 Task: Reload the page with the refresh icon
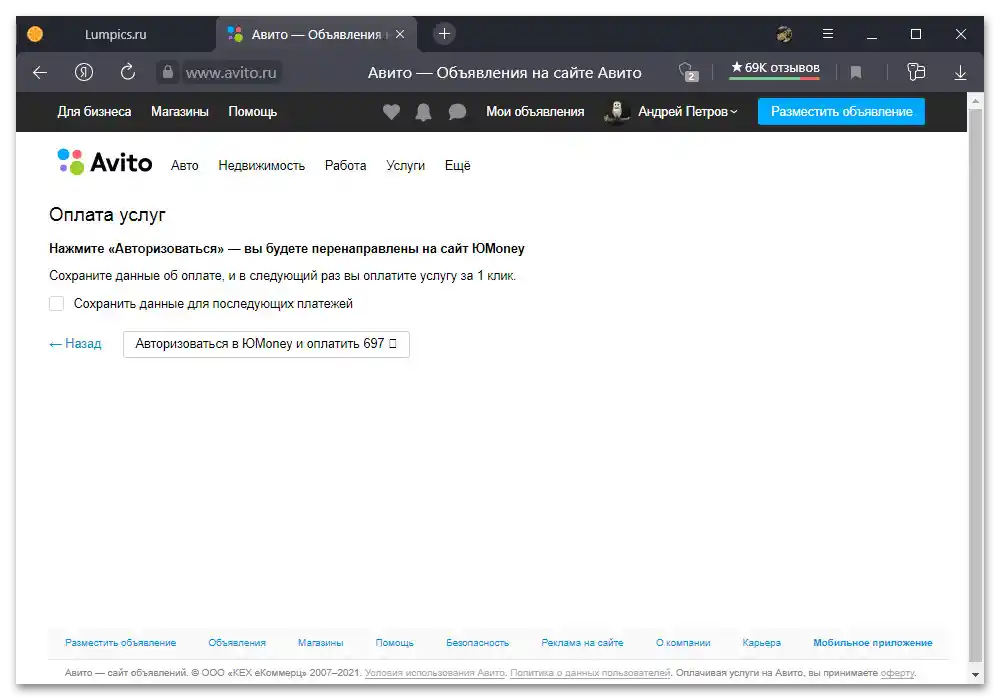pyautogui.click(x=128, y=72)
